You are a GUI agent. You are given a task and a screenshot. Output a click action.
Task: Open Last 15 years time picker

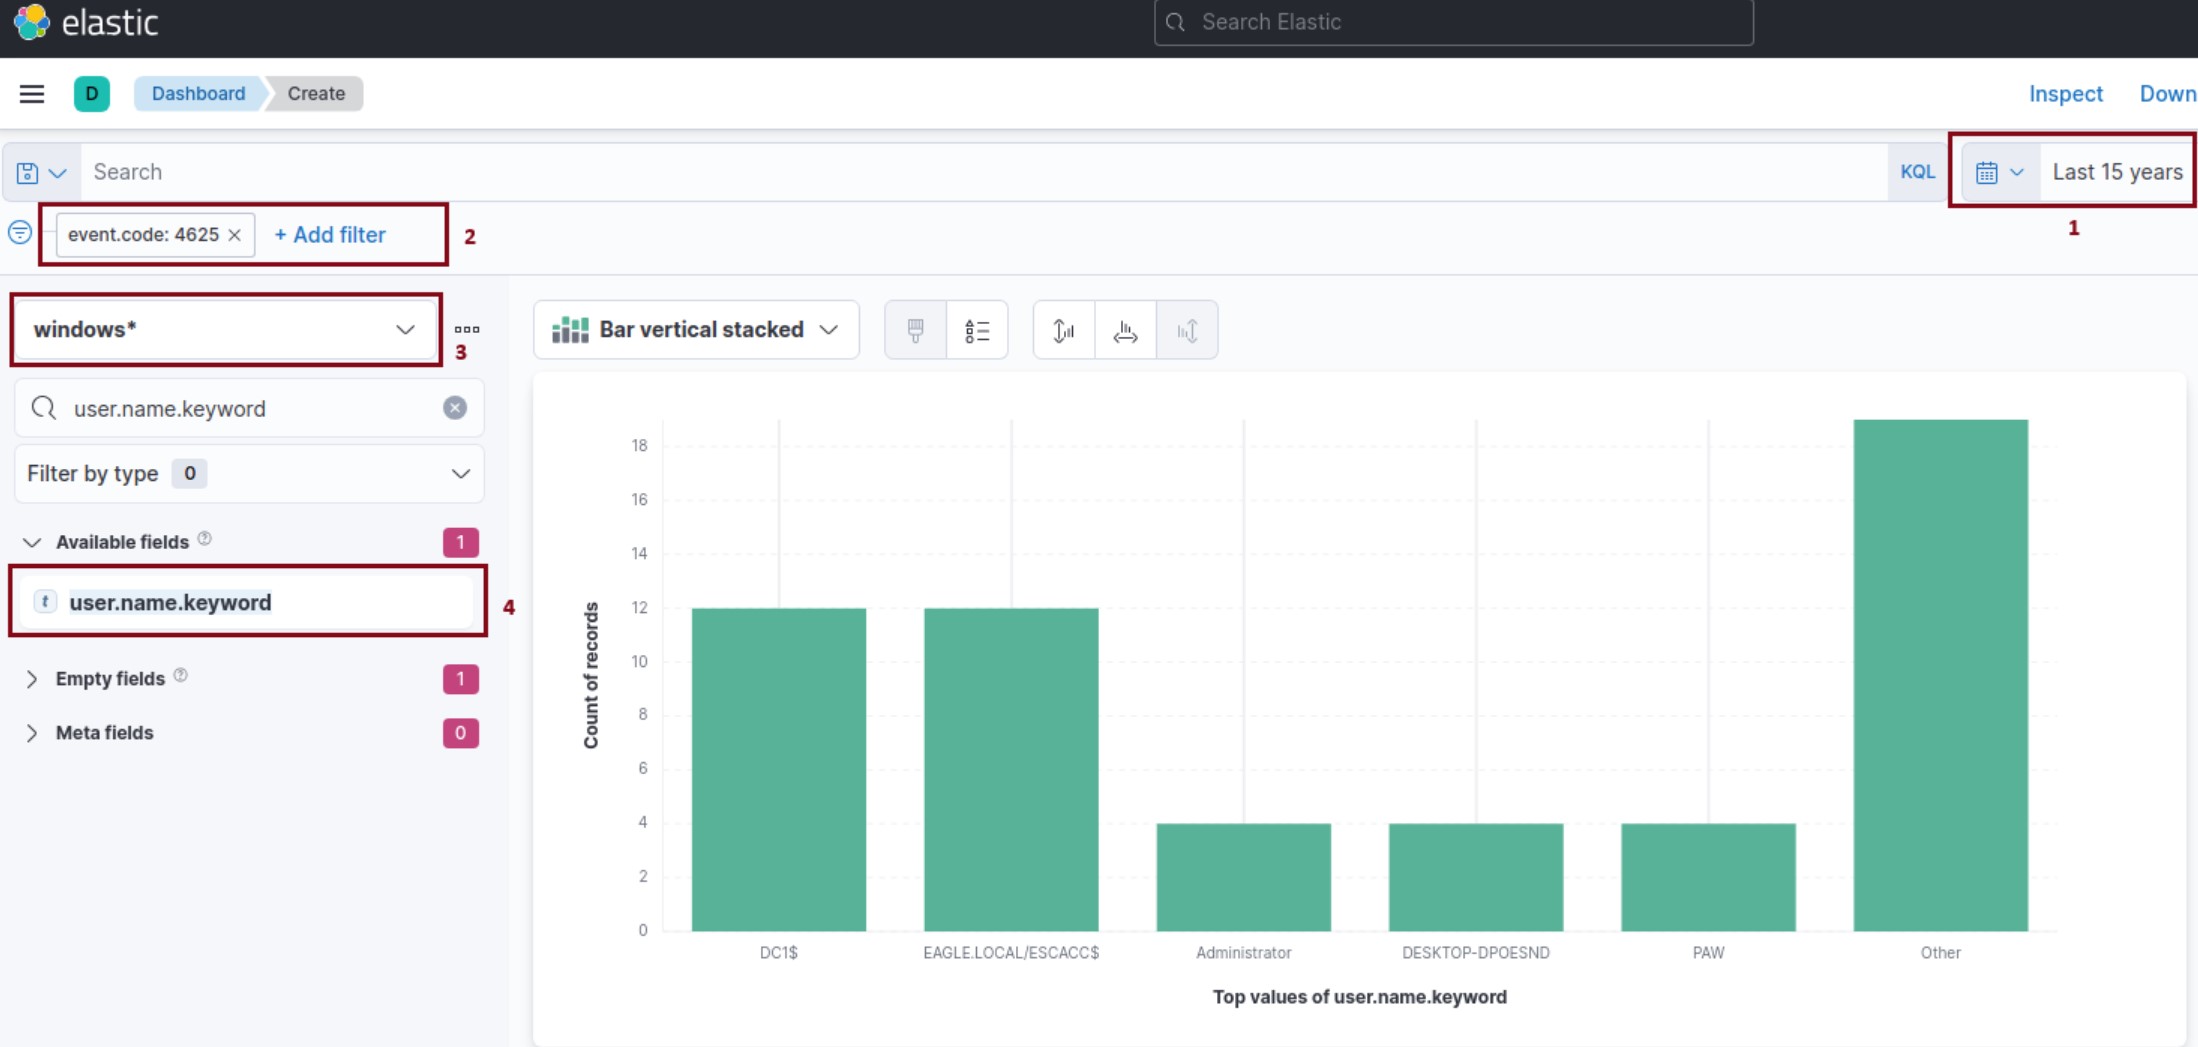pos(2117,172)
